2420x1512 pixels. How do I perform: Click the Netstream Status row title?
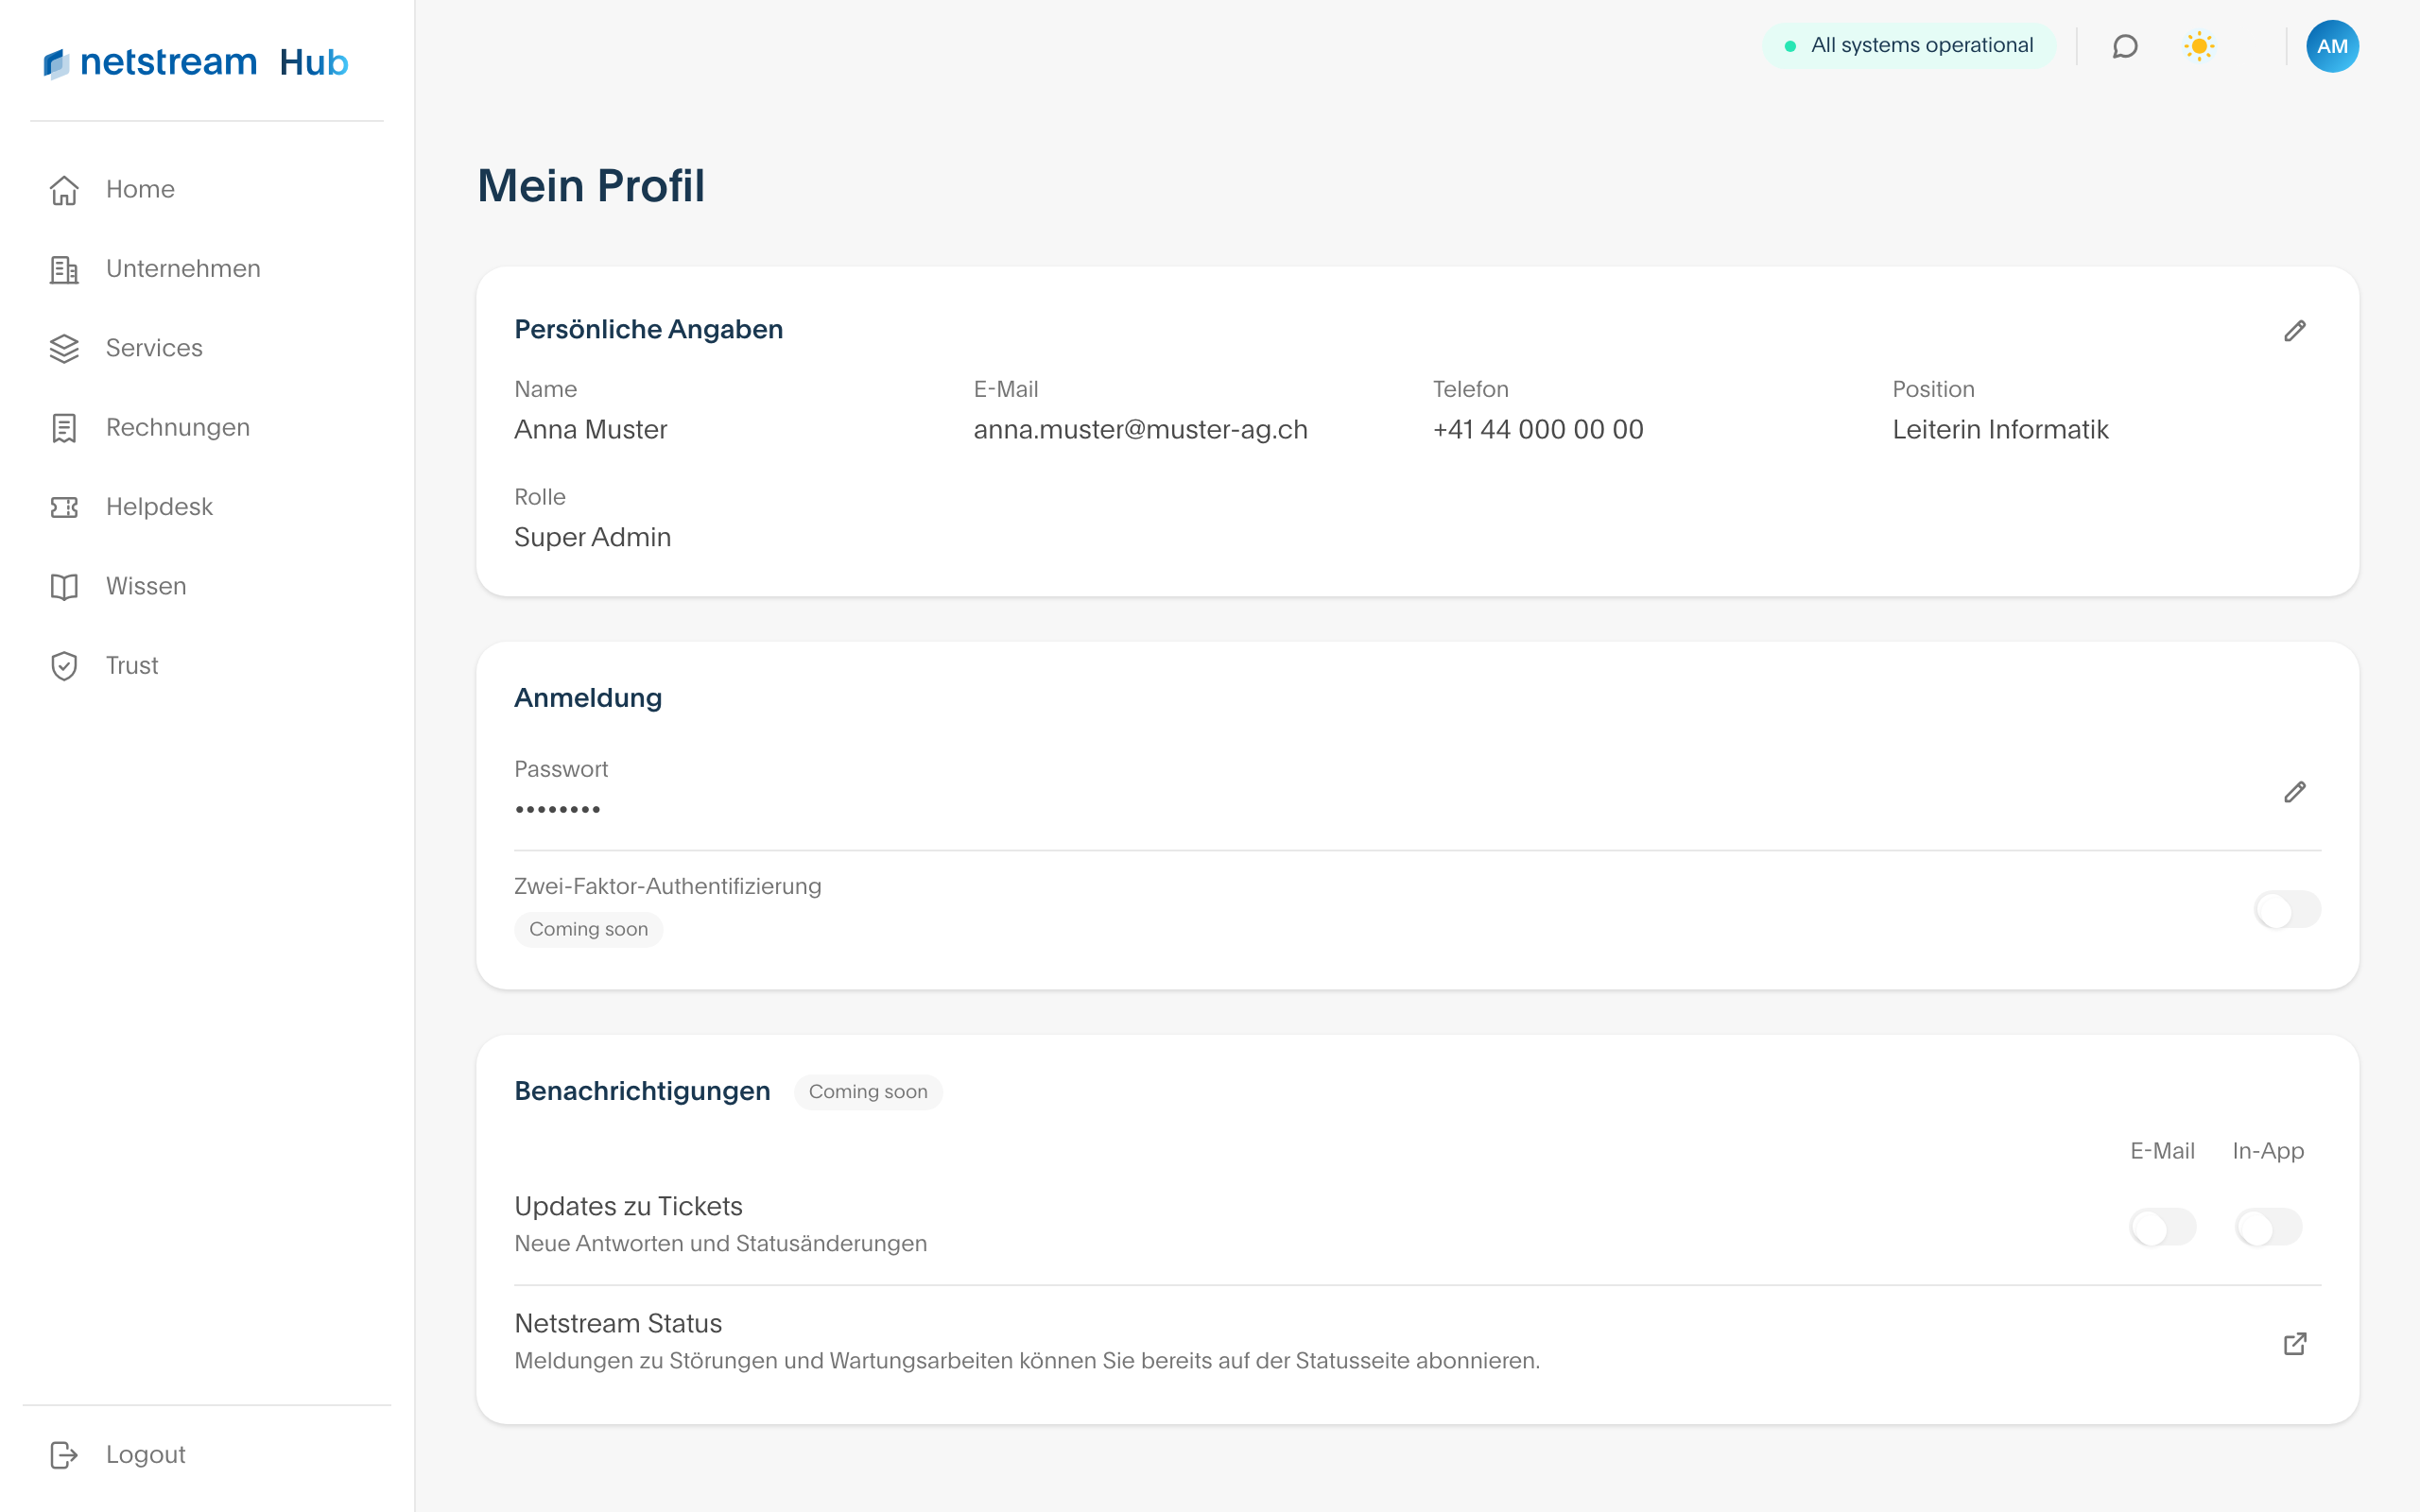(618, 1324)
